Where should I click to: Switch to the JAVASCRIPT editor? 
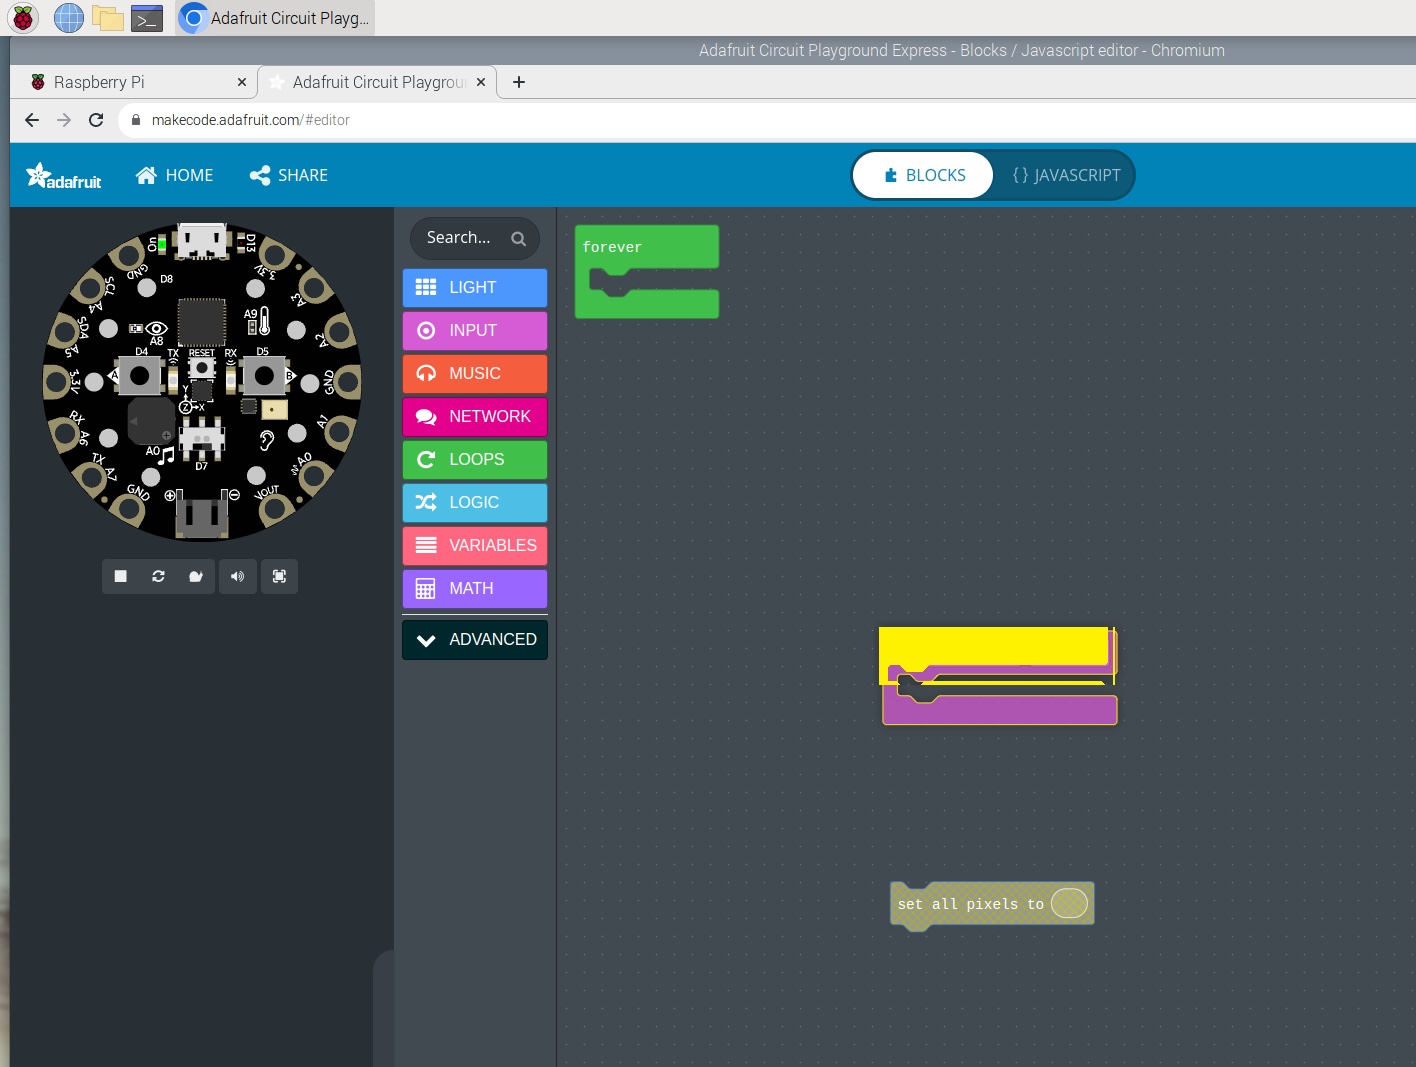pyautogui.click(x=1066, y=174)
